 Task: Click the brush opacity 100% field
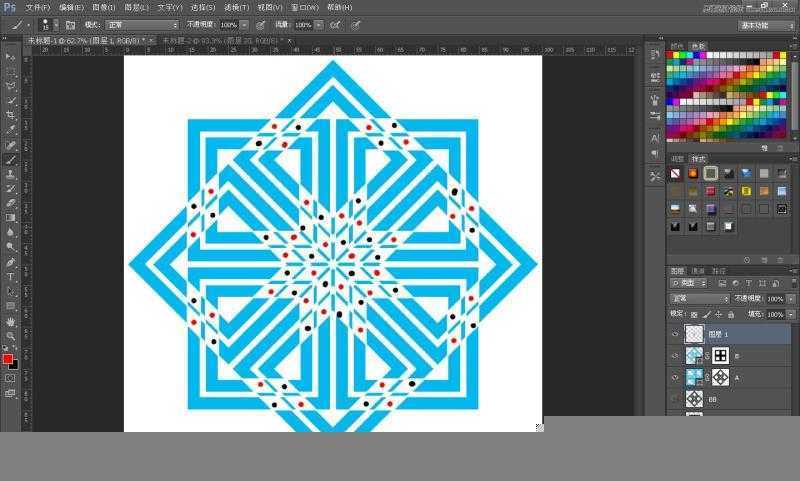click(x=229, y=24)
